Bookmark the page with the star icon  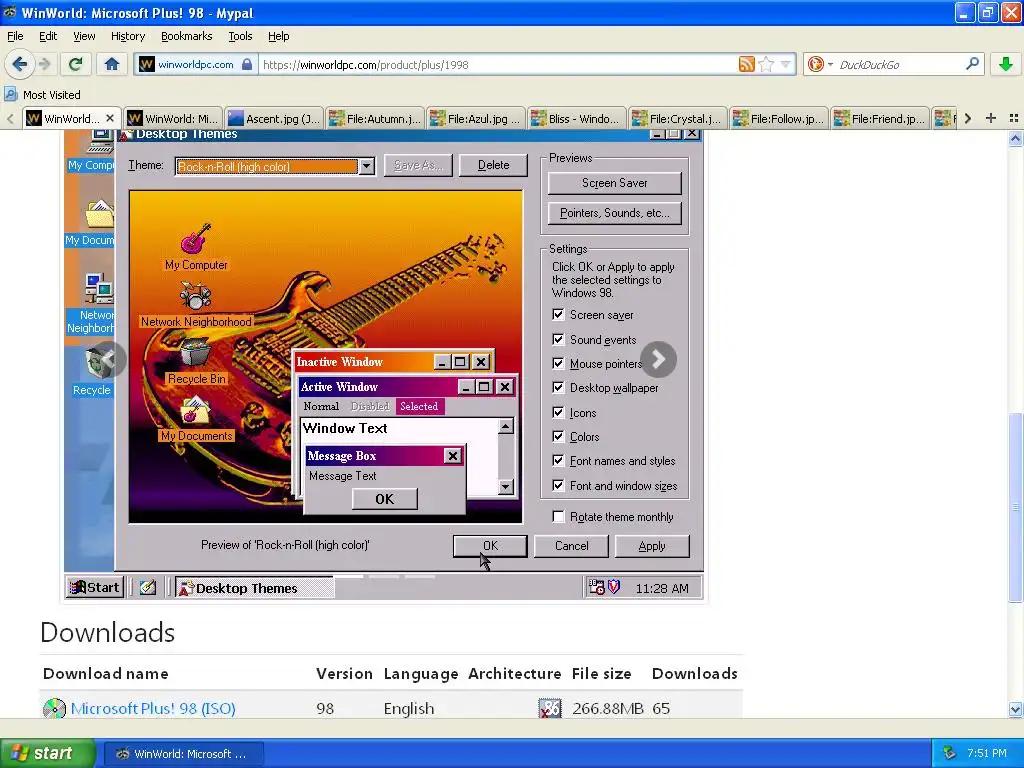pyautogui.click(x=766, y=64)
